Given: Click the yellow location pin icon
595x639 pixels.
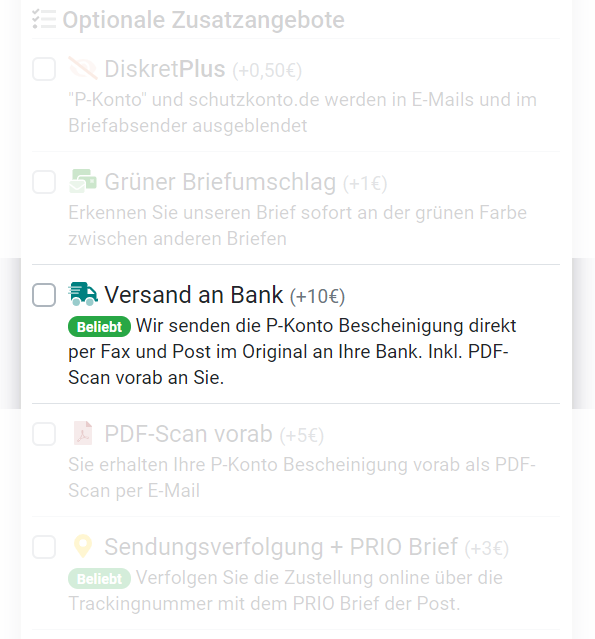Looking at the screenshot, I should (x=83, y=546).
